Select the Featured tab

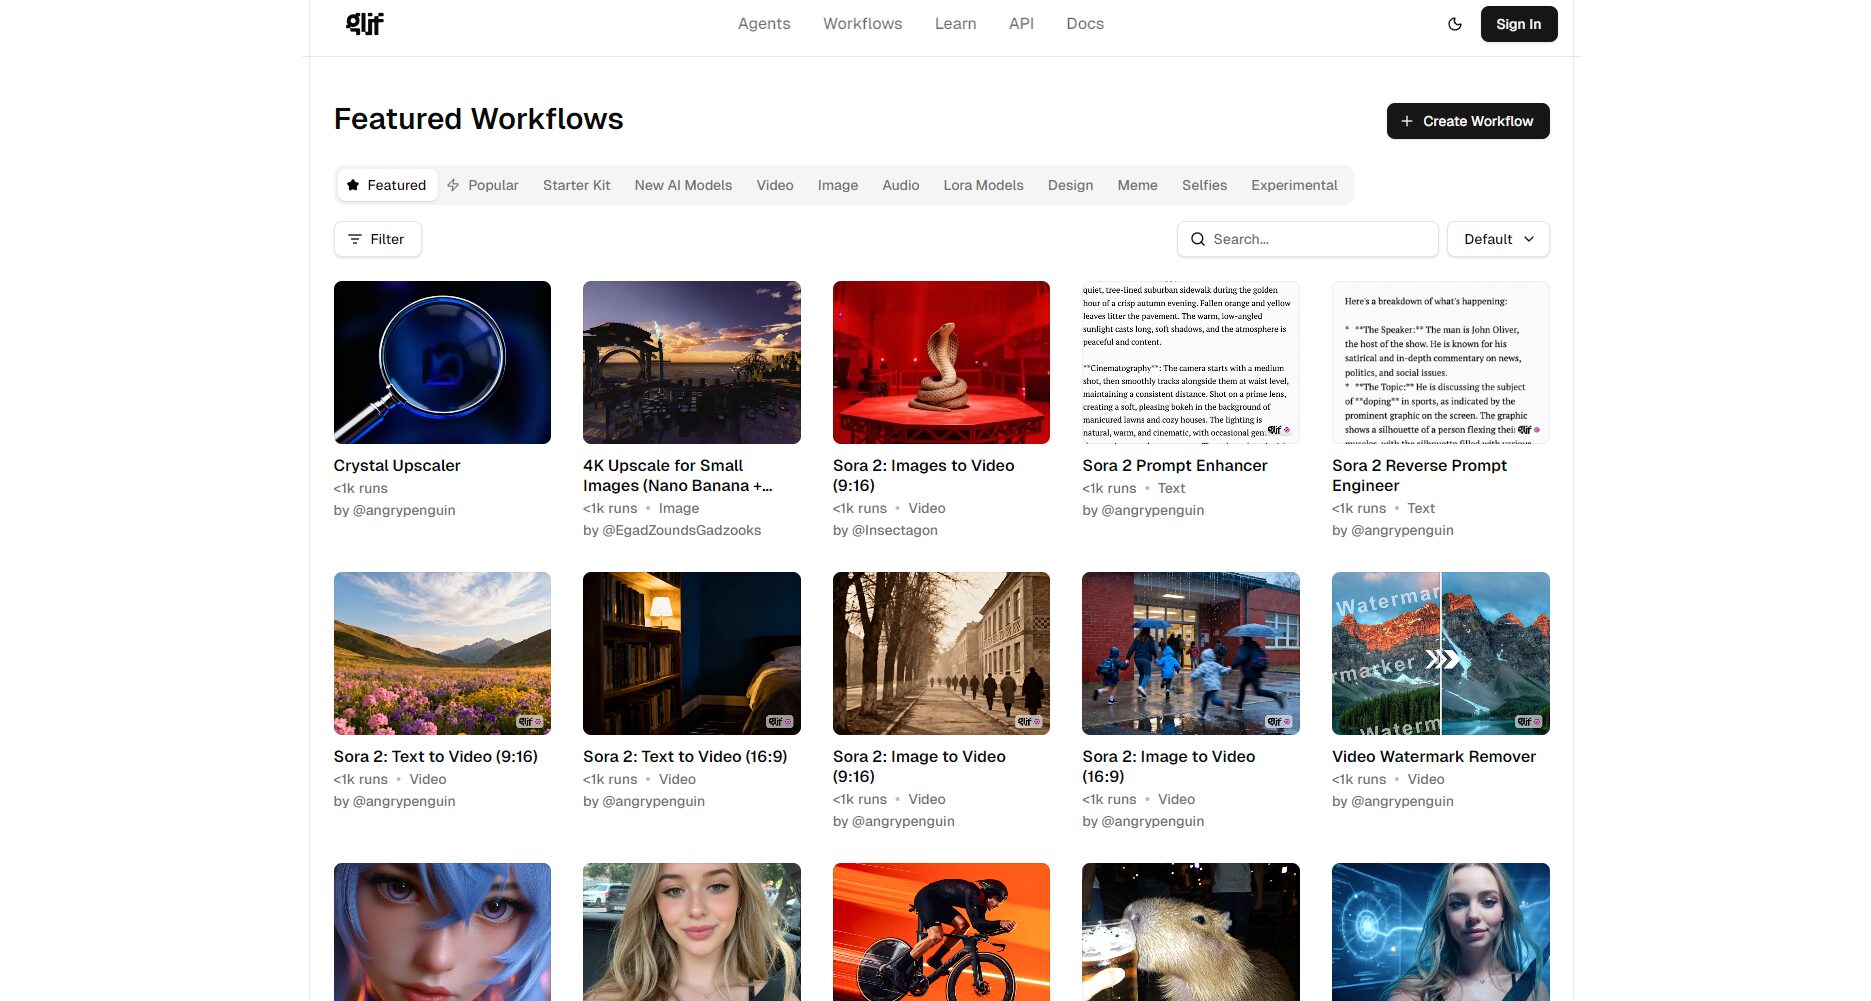pyautogui.click(x=387, y=185)
